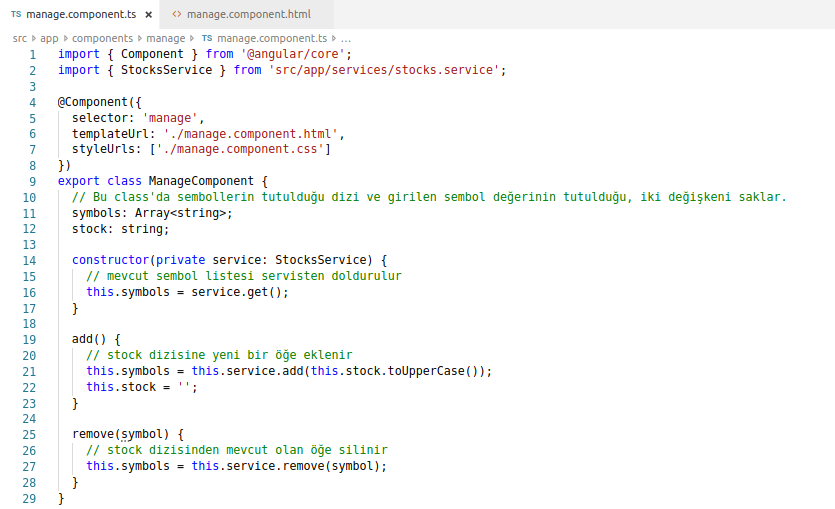Click line number 9 in the gutter

[32, 182]
